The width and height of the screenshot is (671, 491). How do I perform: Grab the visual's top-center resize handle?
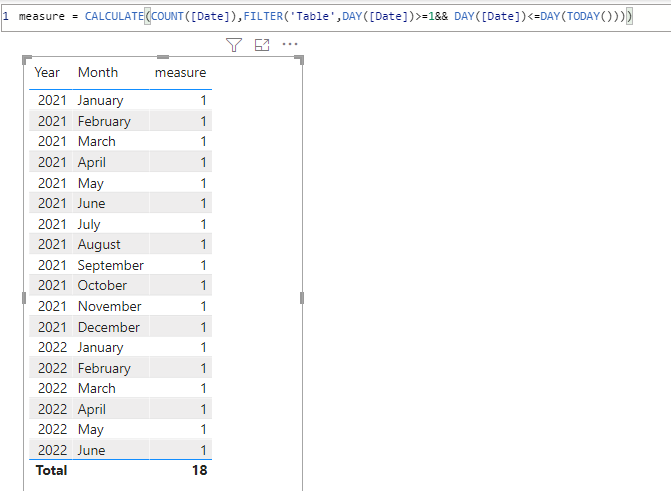pos(163,57)
